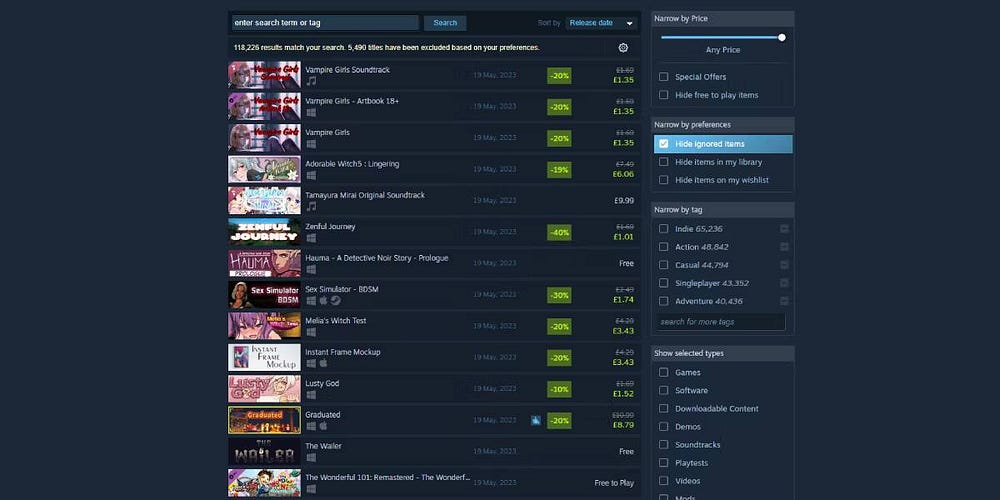The image size is (1000, 500).
Task: Exclude the Casual tag using its icon
Action: click(x=784, y=265)
